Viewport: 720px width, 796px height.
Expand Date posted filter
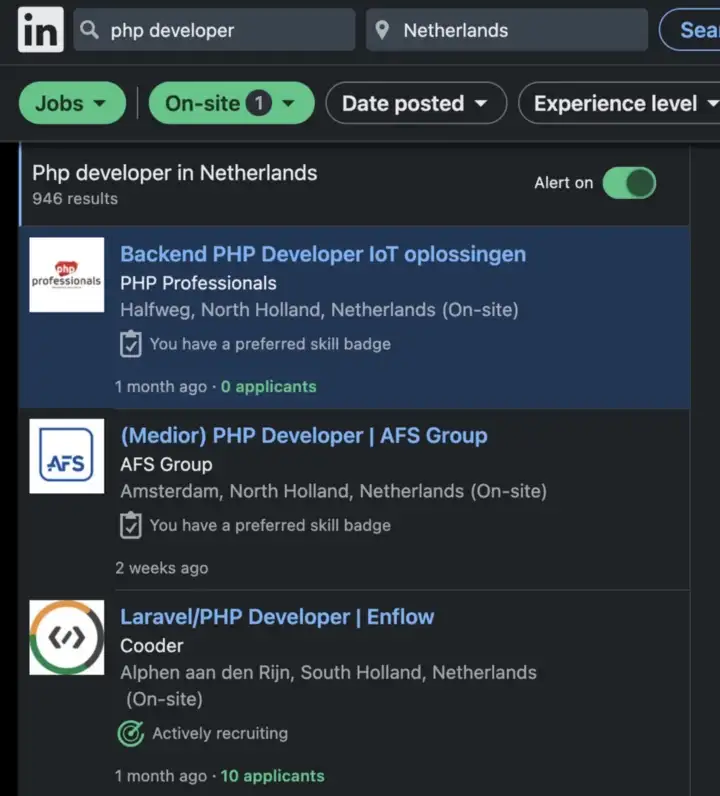coord(416,103)
